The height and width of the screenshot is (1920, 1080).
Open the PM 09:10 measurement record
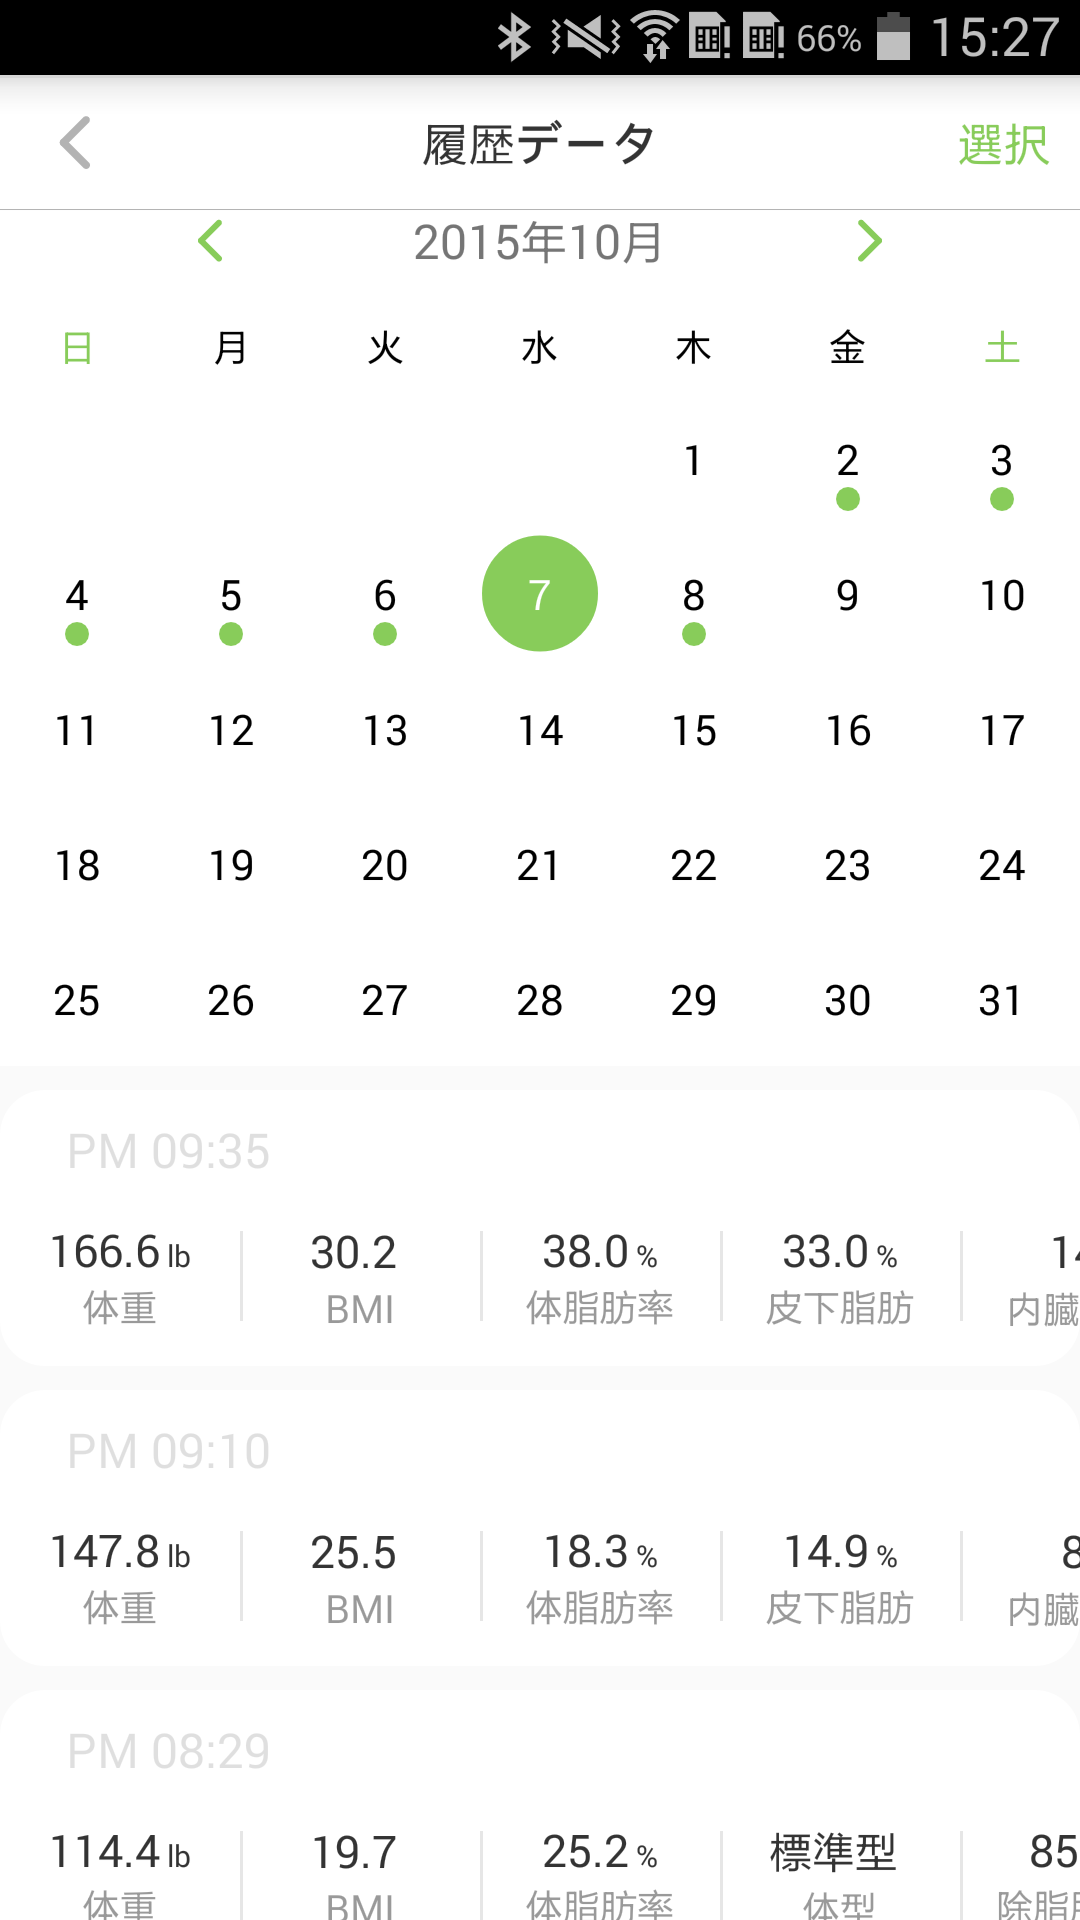coord(540,1528)
